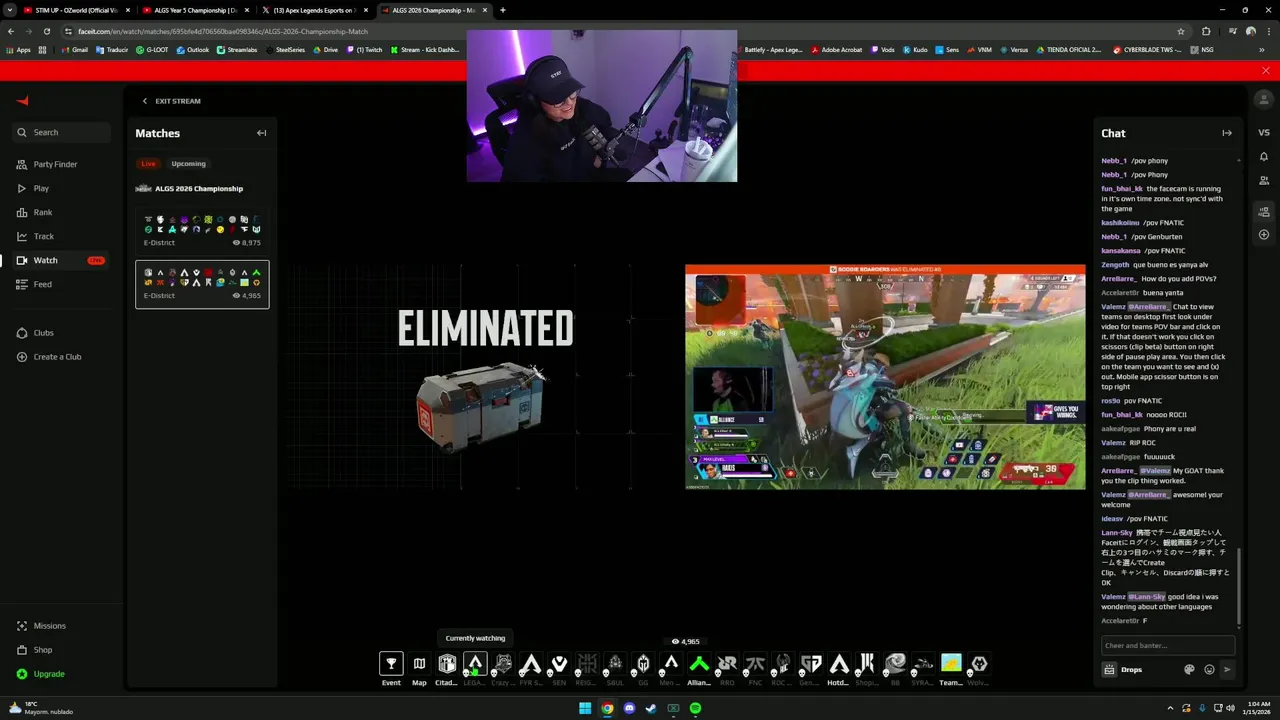This screenshot has width=1280, height=720.
Task: Open Gmail bookmark
Action: (x=74, y=49)
